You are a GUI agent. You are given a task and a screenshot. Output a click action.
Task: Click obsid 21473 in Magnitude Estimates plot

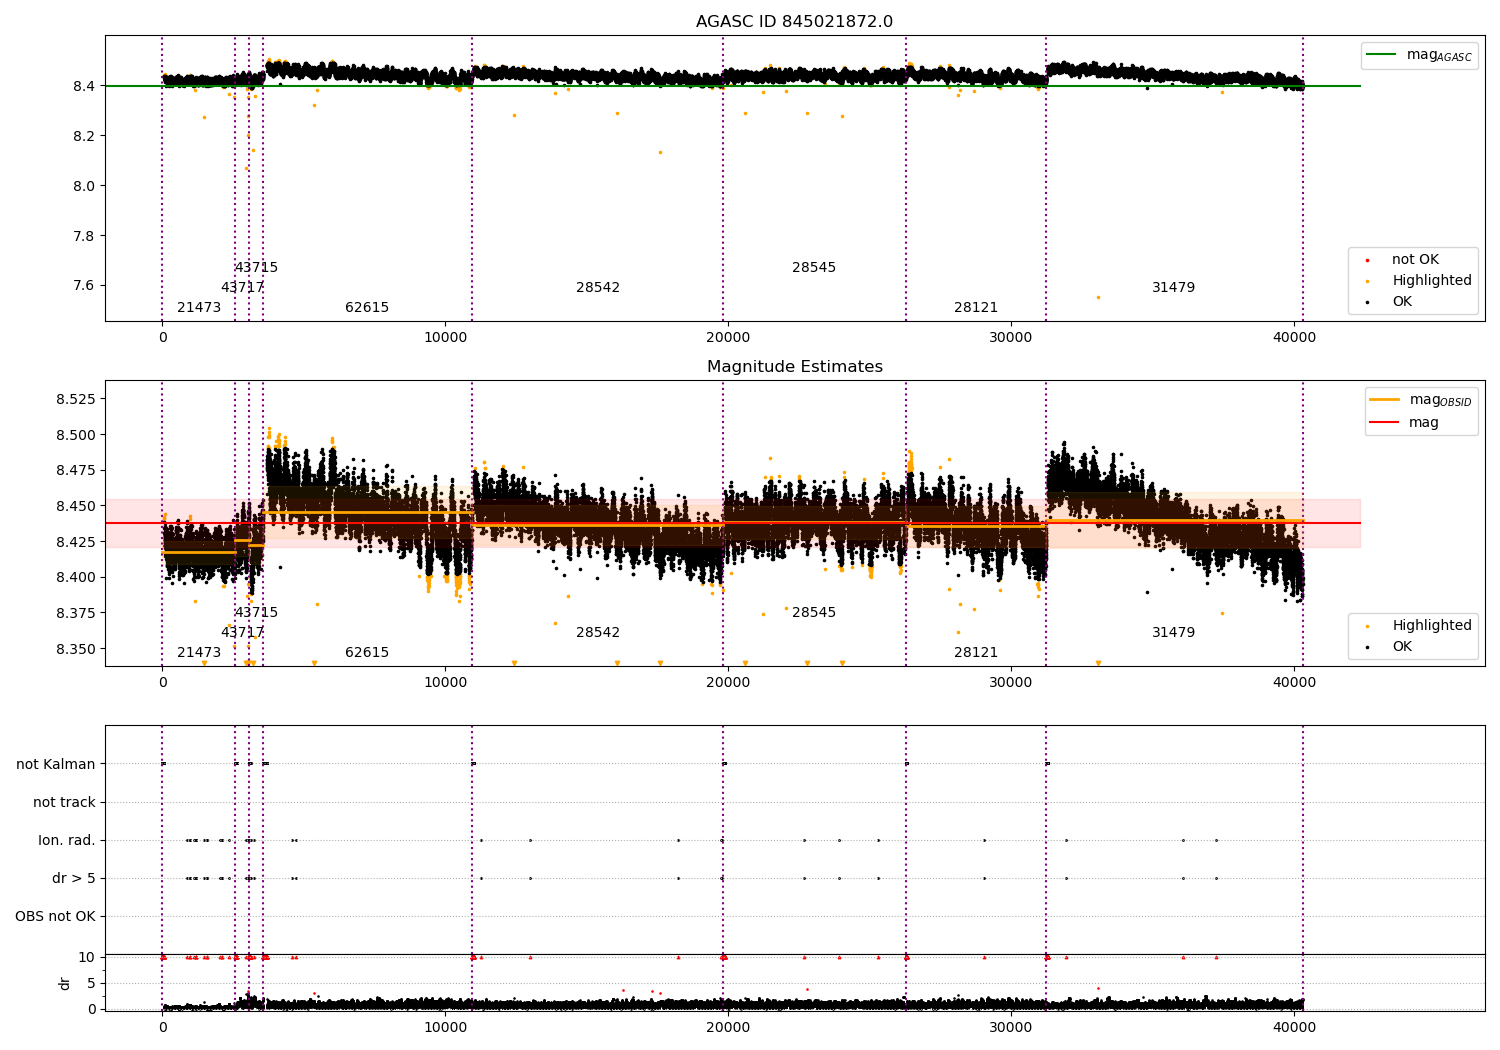coord(199,653)
